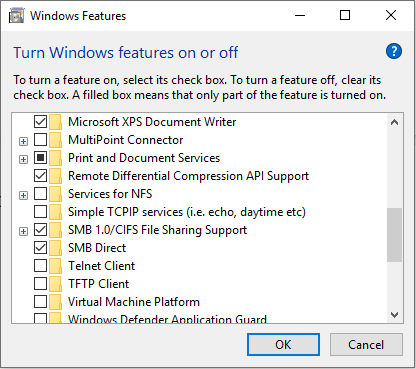Select the Telnet Client label
Viewport: 416px width, 369px height.
102,266
